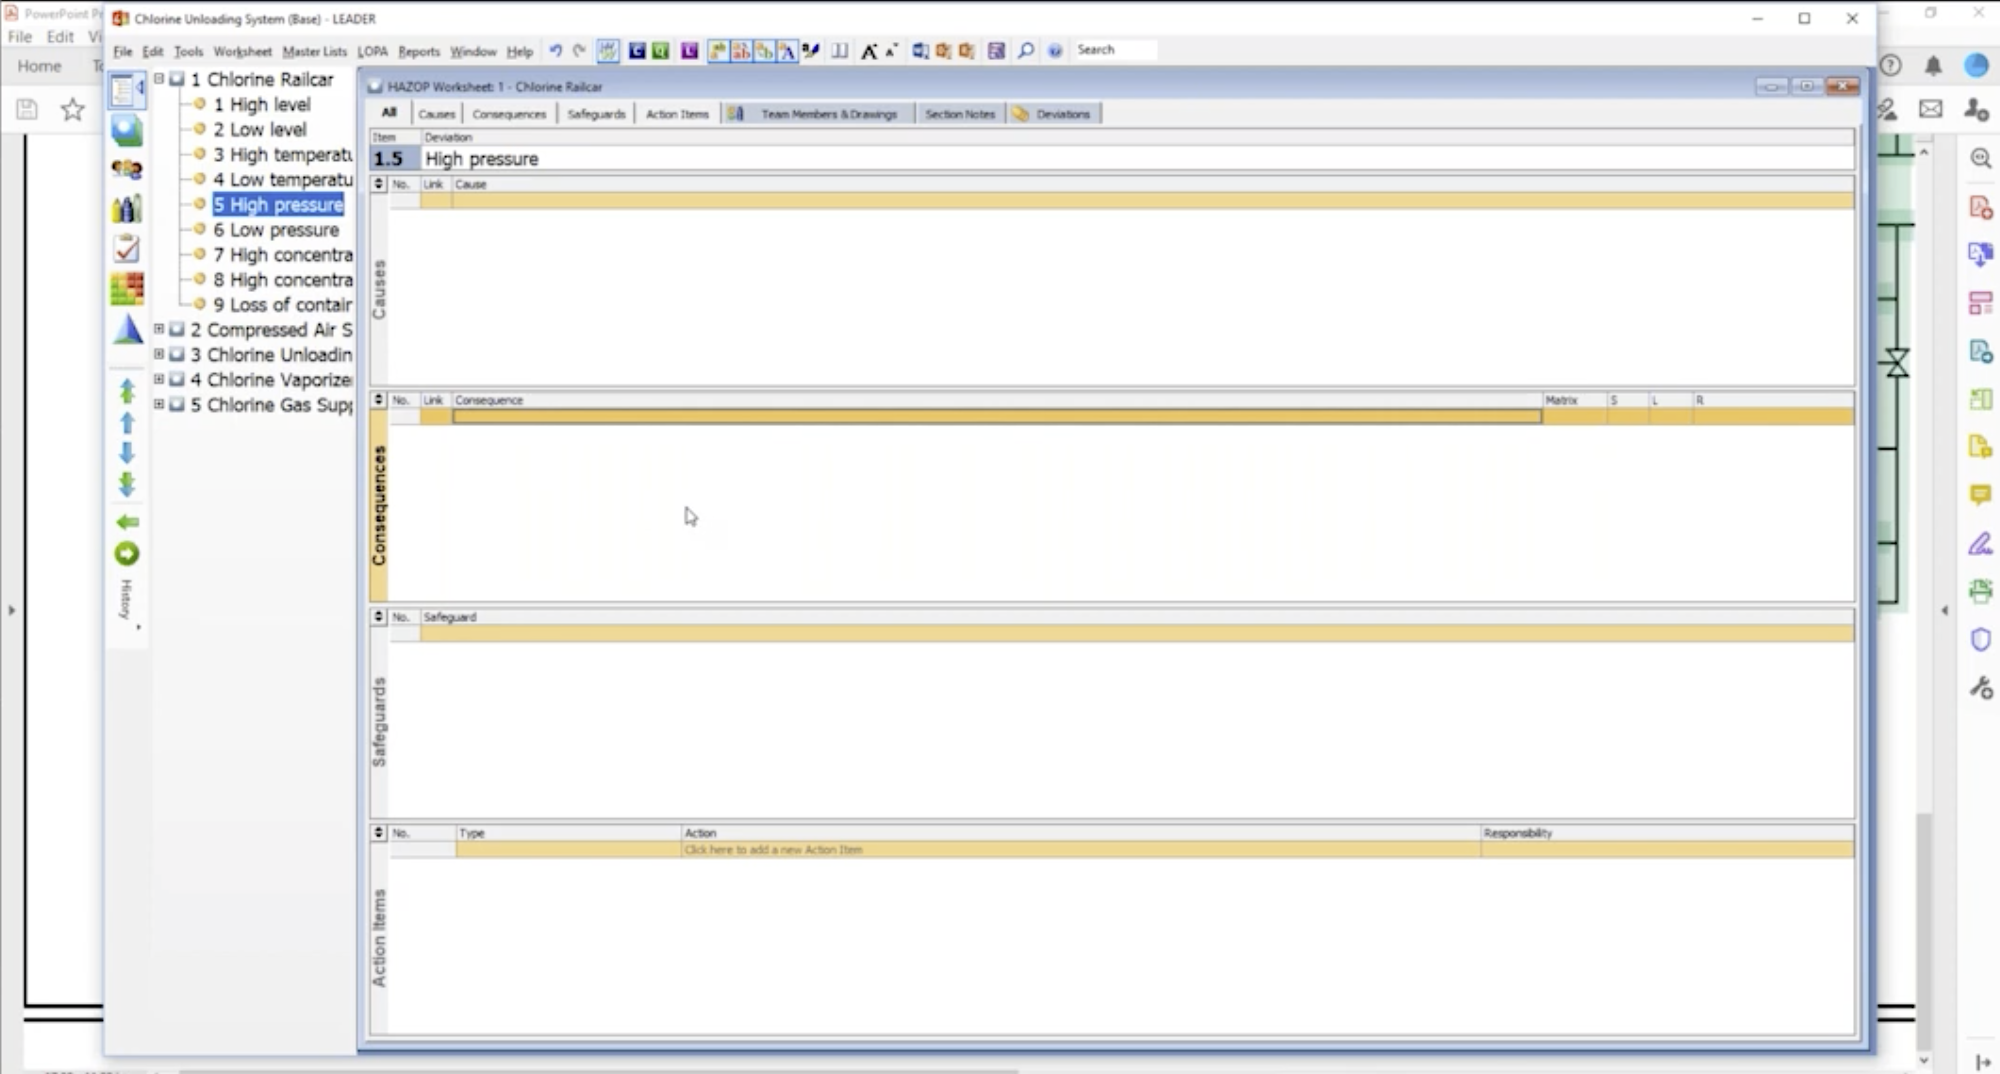Click the team members people icon

pyautogui.click(x=127, y=170)
